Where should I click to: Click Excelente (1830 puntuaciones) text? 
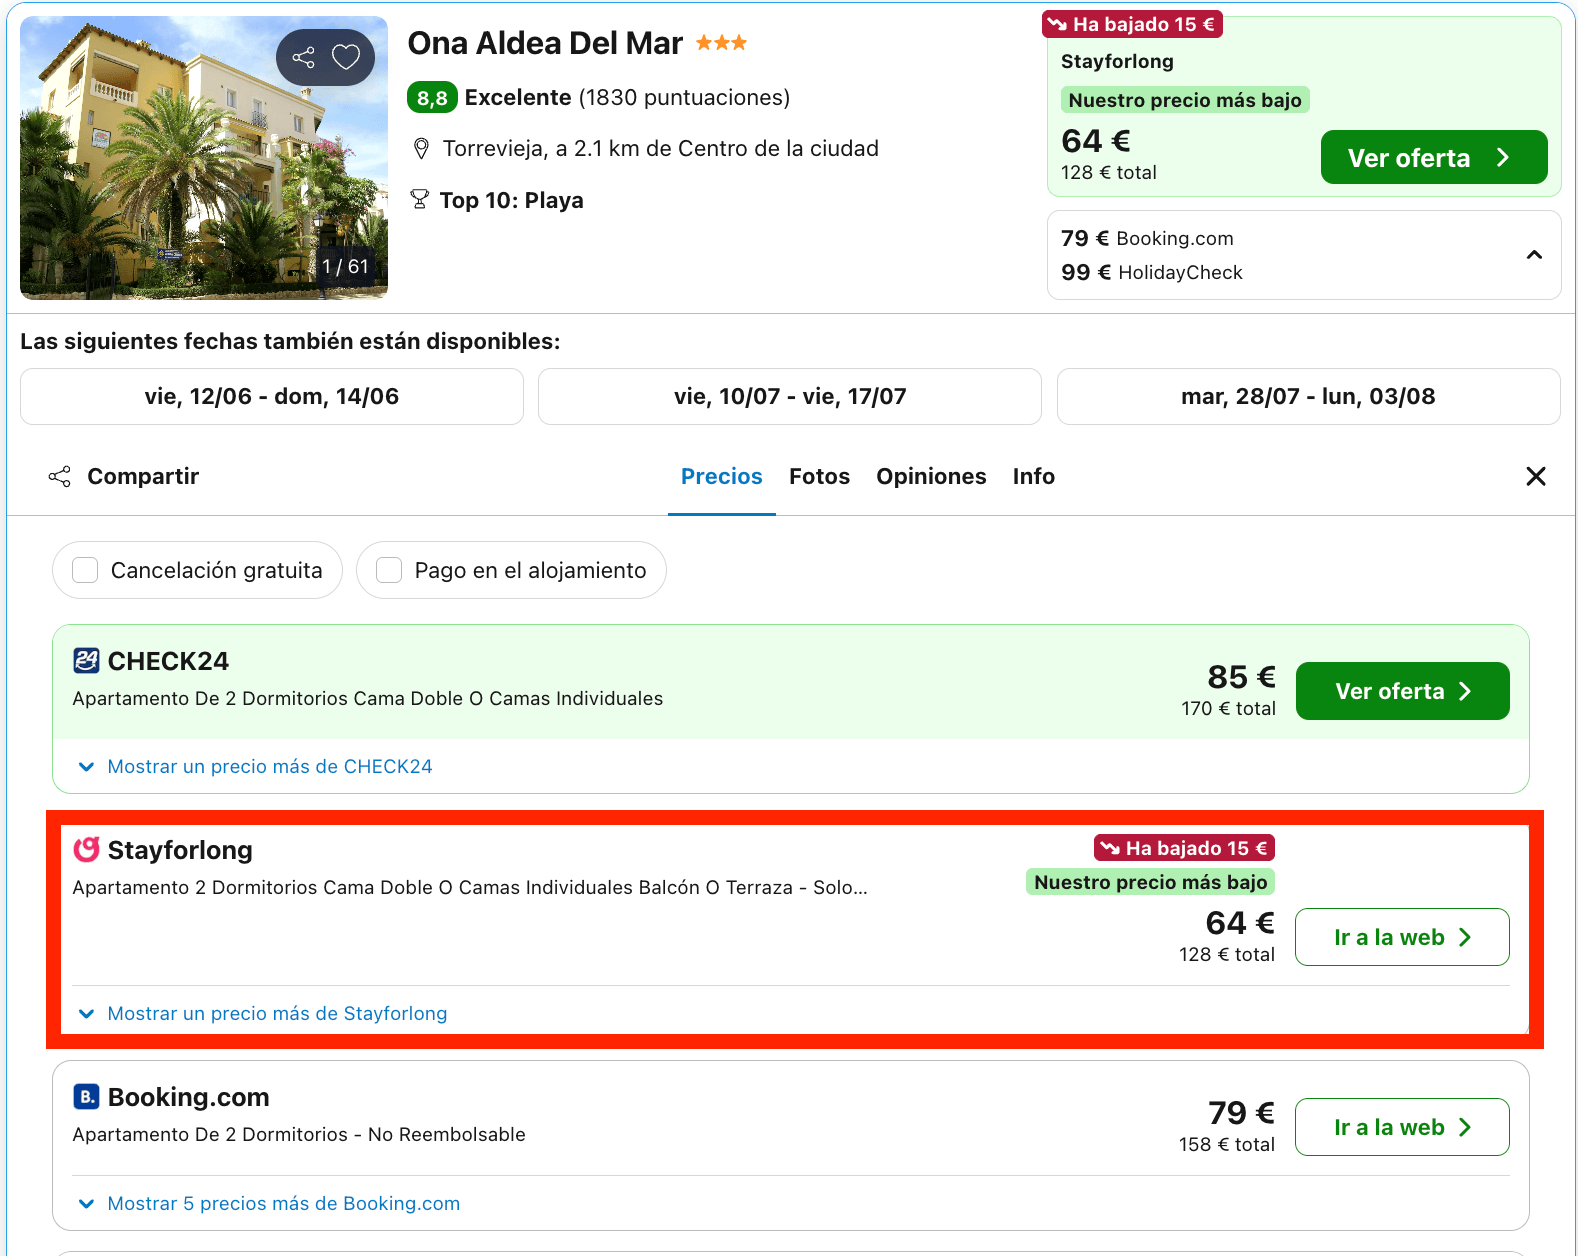pyautogui.click(x=628, y=98)
